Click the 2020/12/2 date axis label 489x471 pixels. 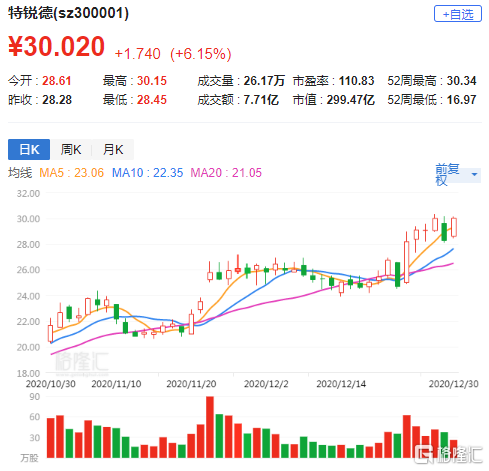(266, 384)
